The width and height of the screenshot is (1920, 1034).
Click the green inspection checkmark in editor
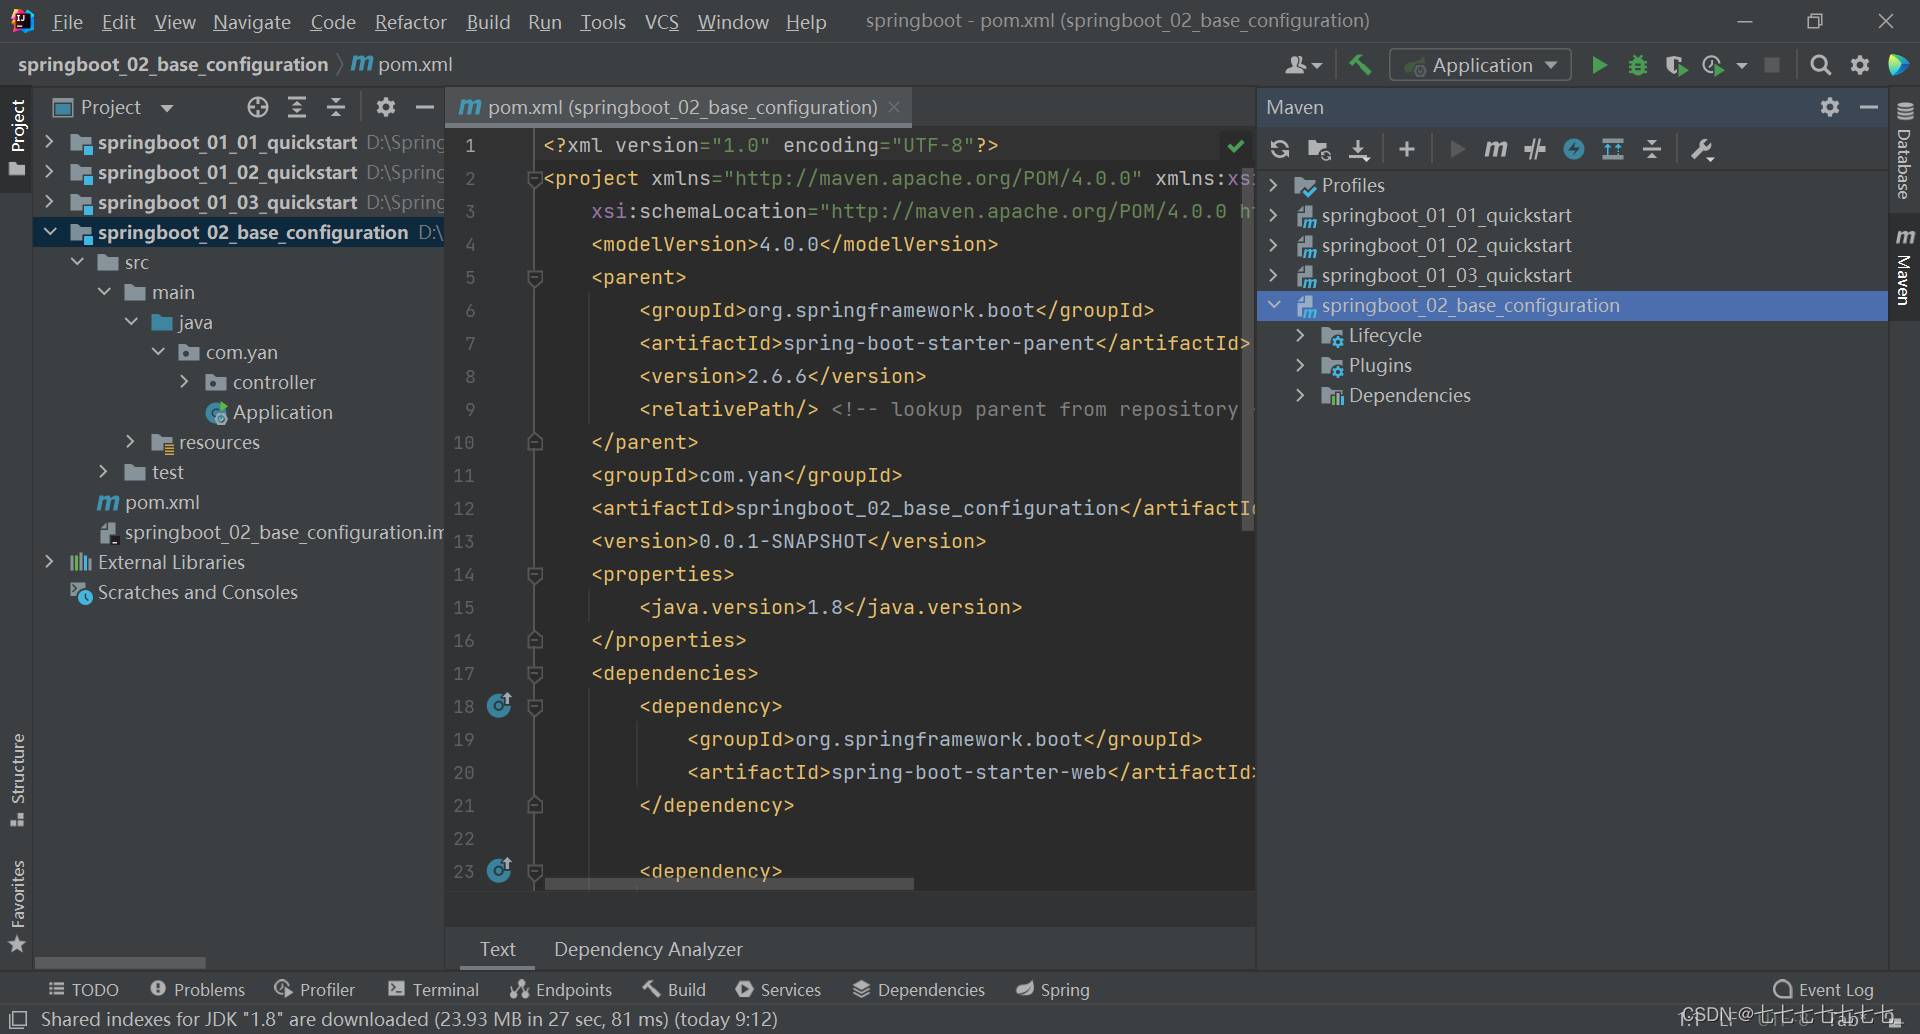coord(1236,146)
